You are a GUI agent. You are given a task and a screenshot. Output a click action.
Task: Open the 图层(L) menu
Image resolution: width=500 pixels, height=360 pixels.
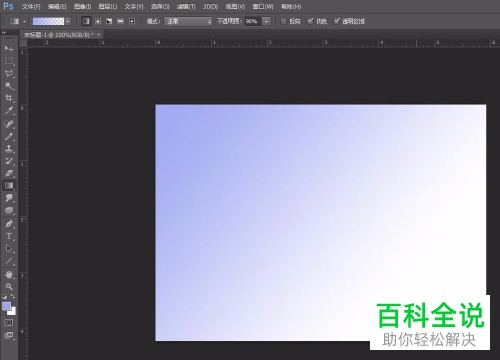(108, 7)
